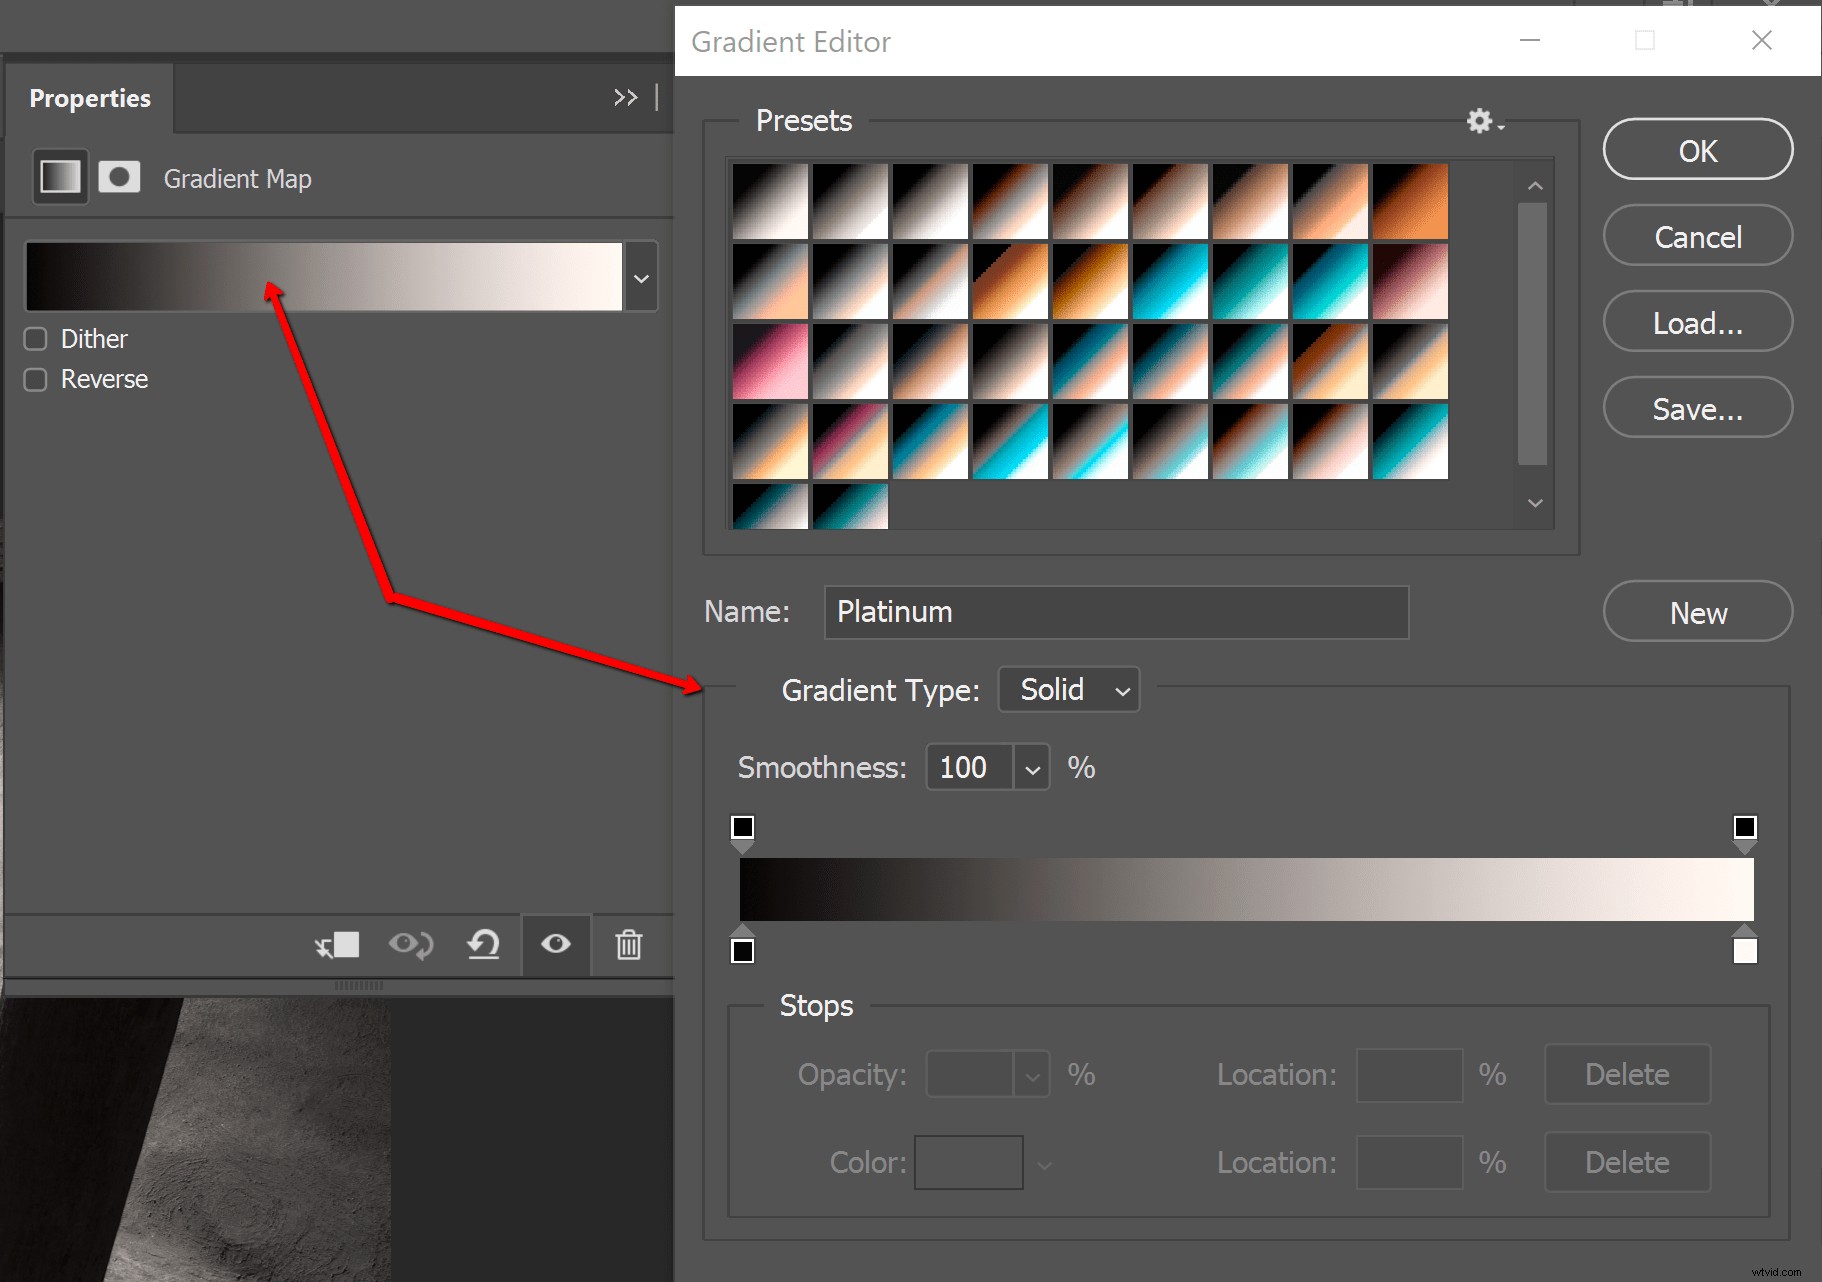This screenshot has height=1282, width=1822.
Task: Click the Name field showing Platinum
Action: coord(1115,611)
